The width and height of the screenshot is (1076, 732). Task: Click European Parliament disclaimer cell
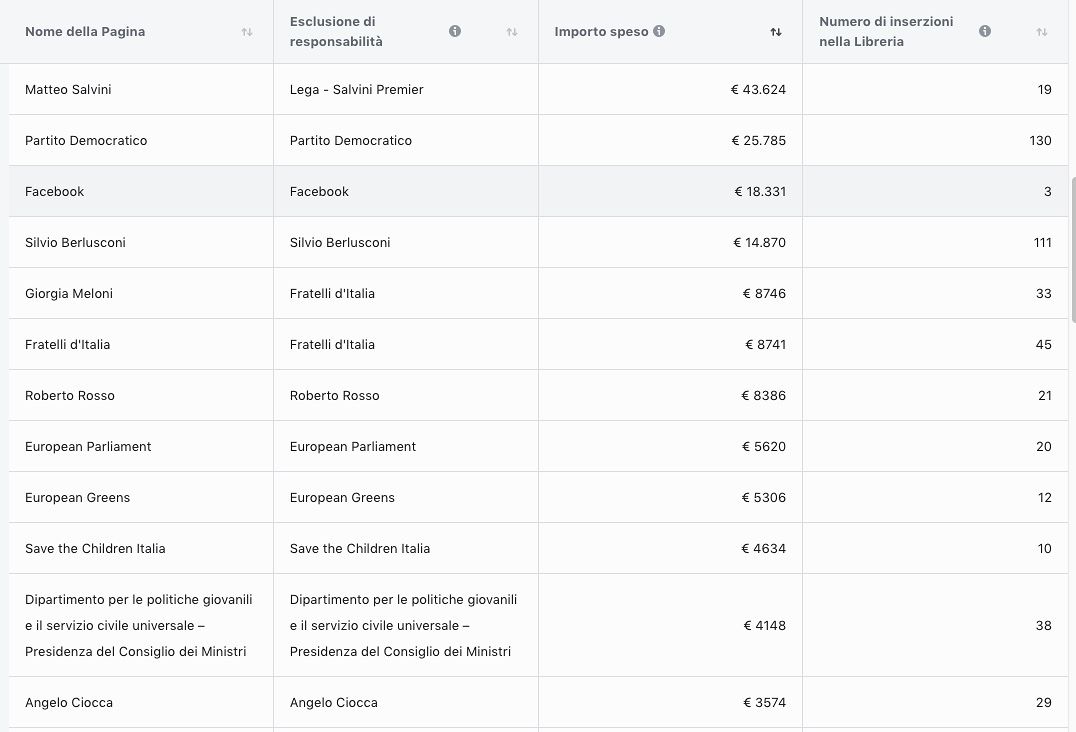pos(353,447)
